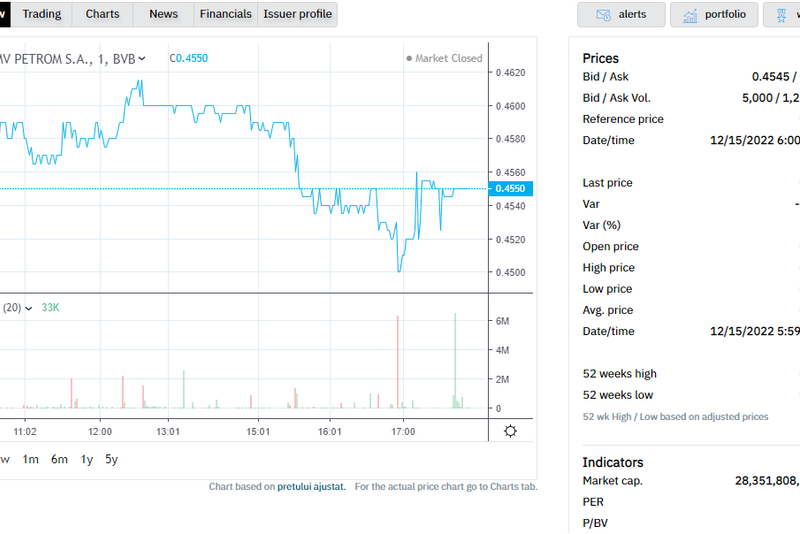
Task: Click the 33K volume value label
Action: (50, 308)
